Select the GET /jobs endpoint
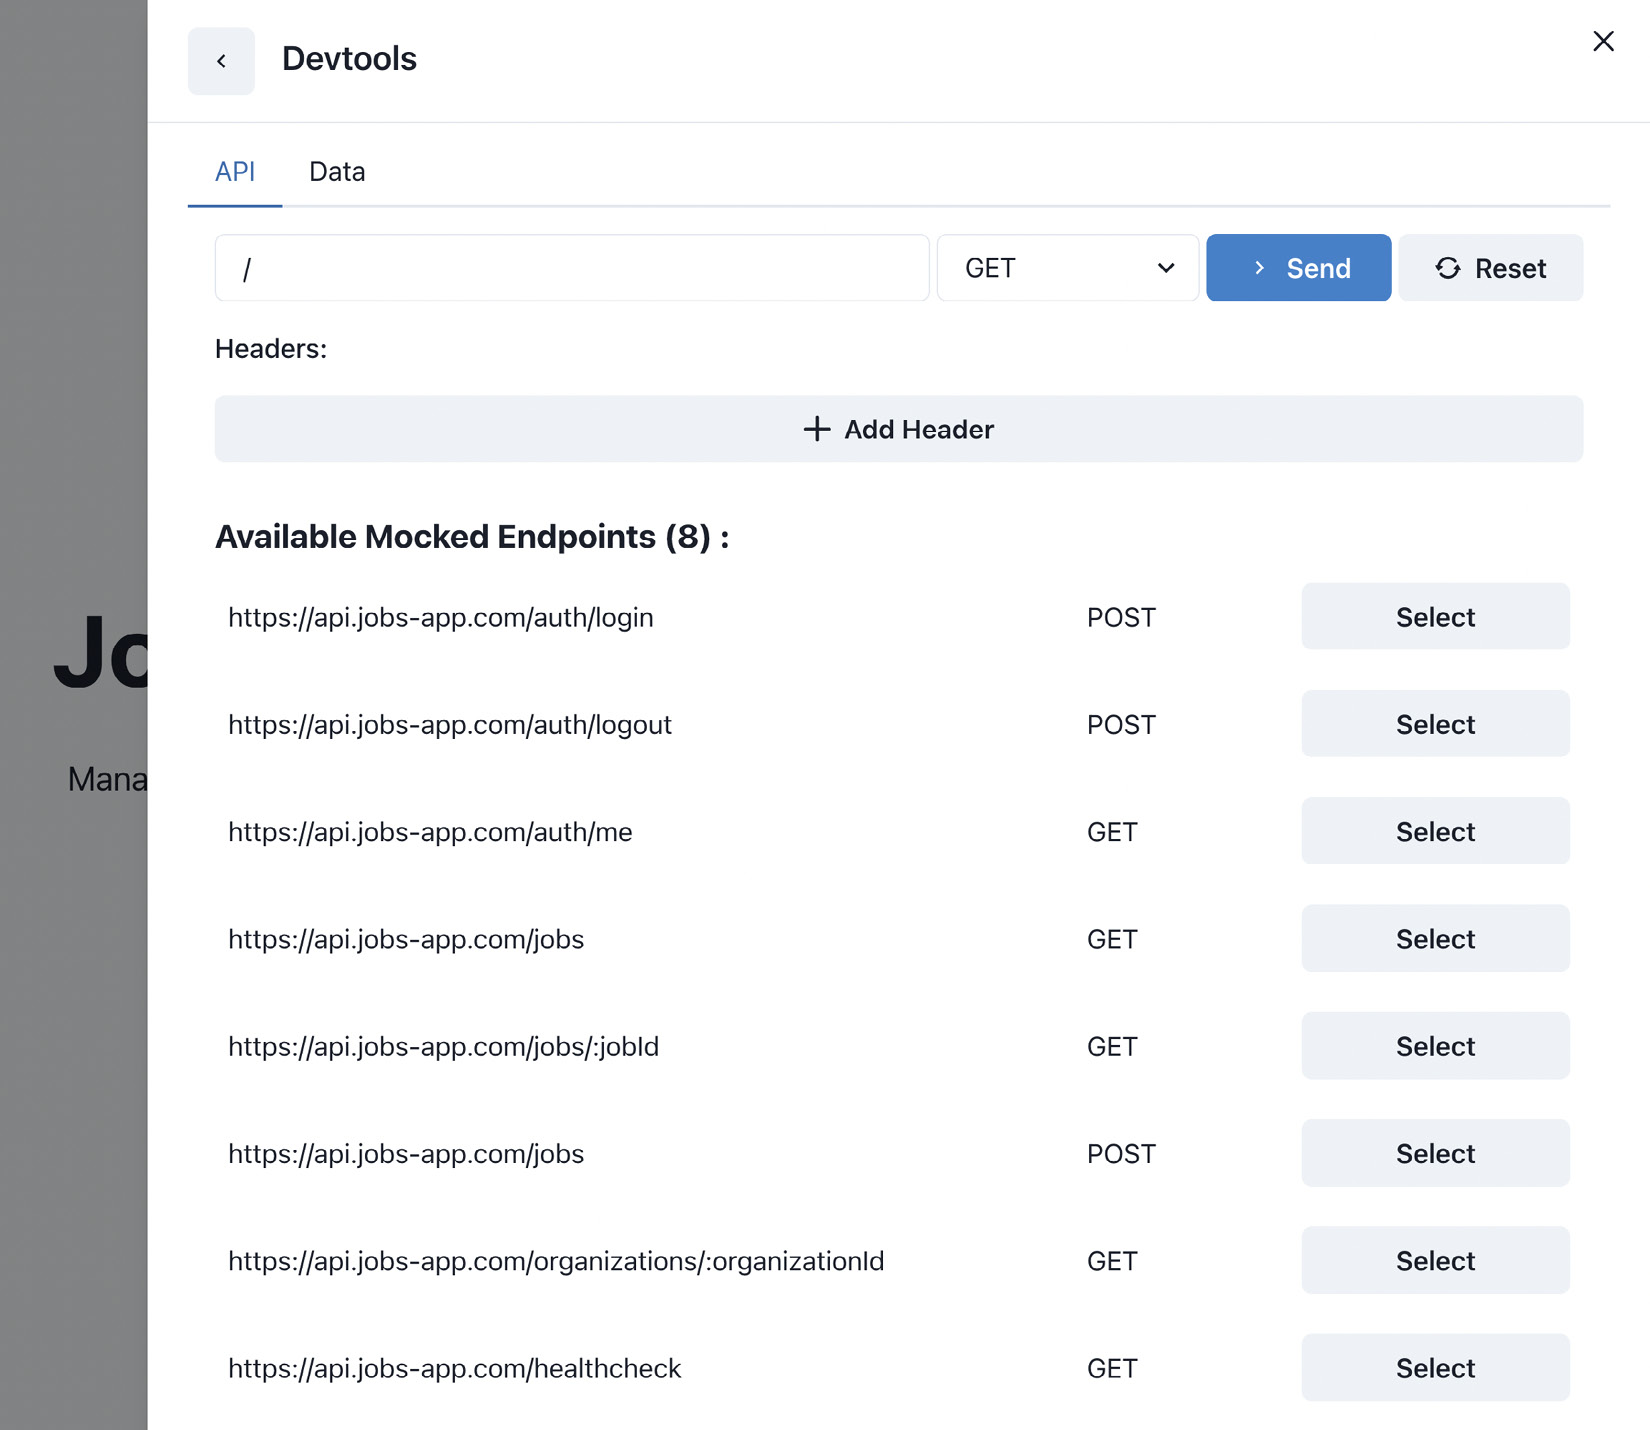Screen dimensions: 1650x1430 click(1435, 939)
